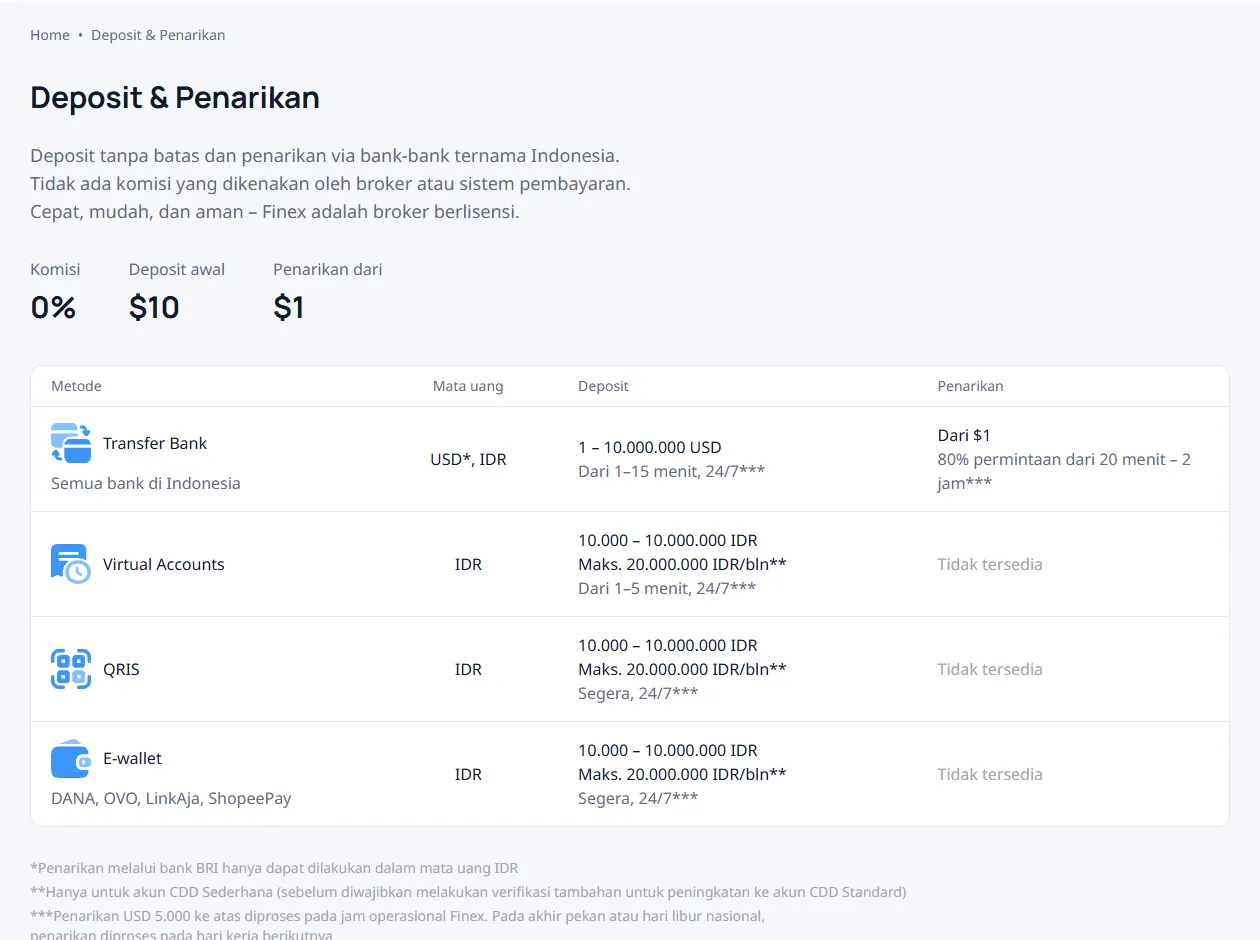Click the BRI bank withdrawal footnote
Viewport: 1260px width, 940px height.
[274, 868]
